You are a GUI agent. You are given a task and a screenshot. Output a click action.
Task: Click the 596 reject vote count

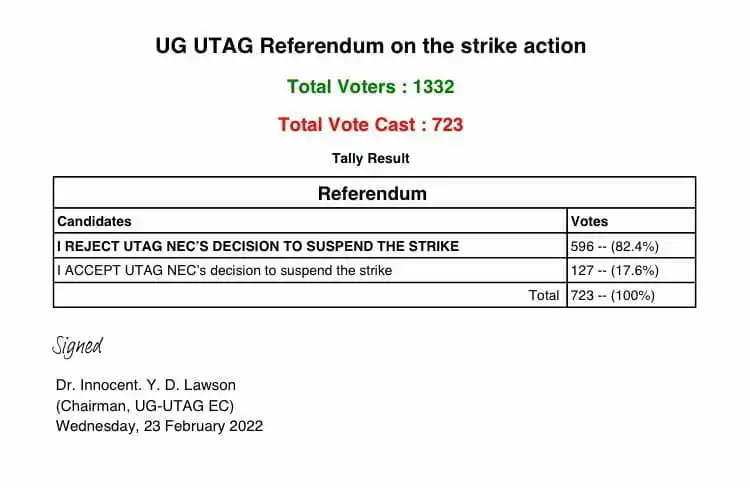coord(583,246)
